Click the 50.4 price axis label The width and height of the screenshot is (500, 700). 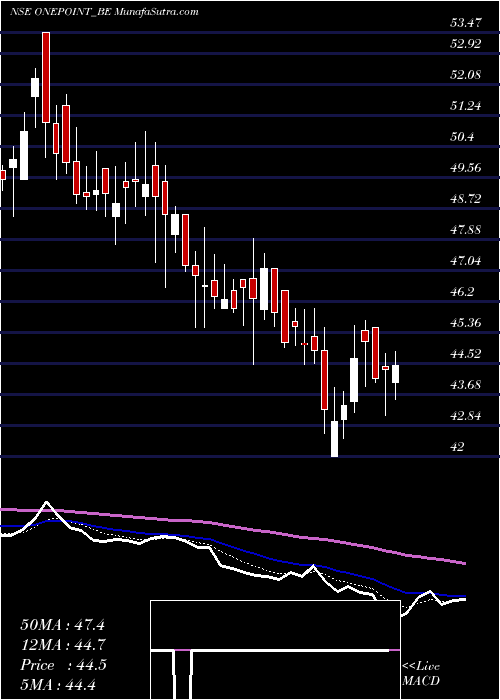click(x=462, y=137)
